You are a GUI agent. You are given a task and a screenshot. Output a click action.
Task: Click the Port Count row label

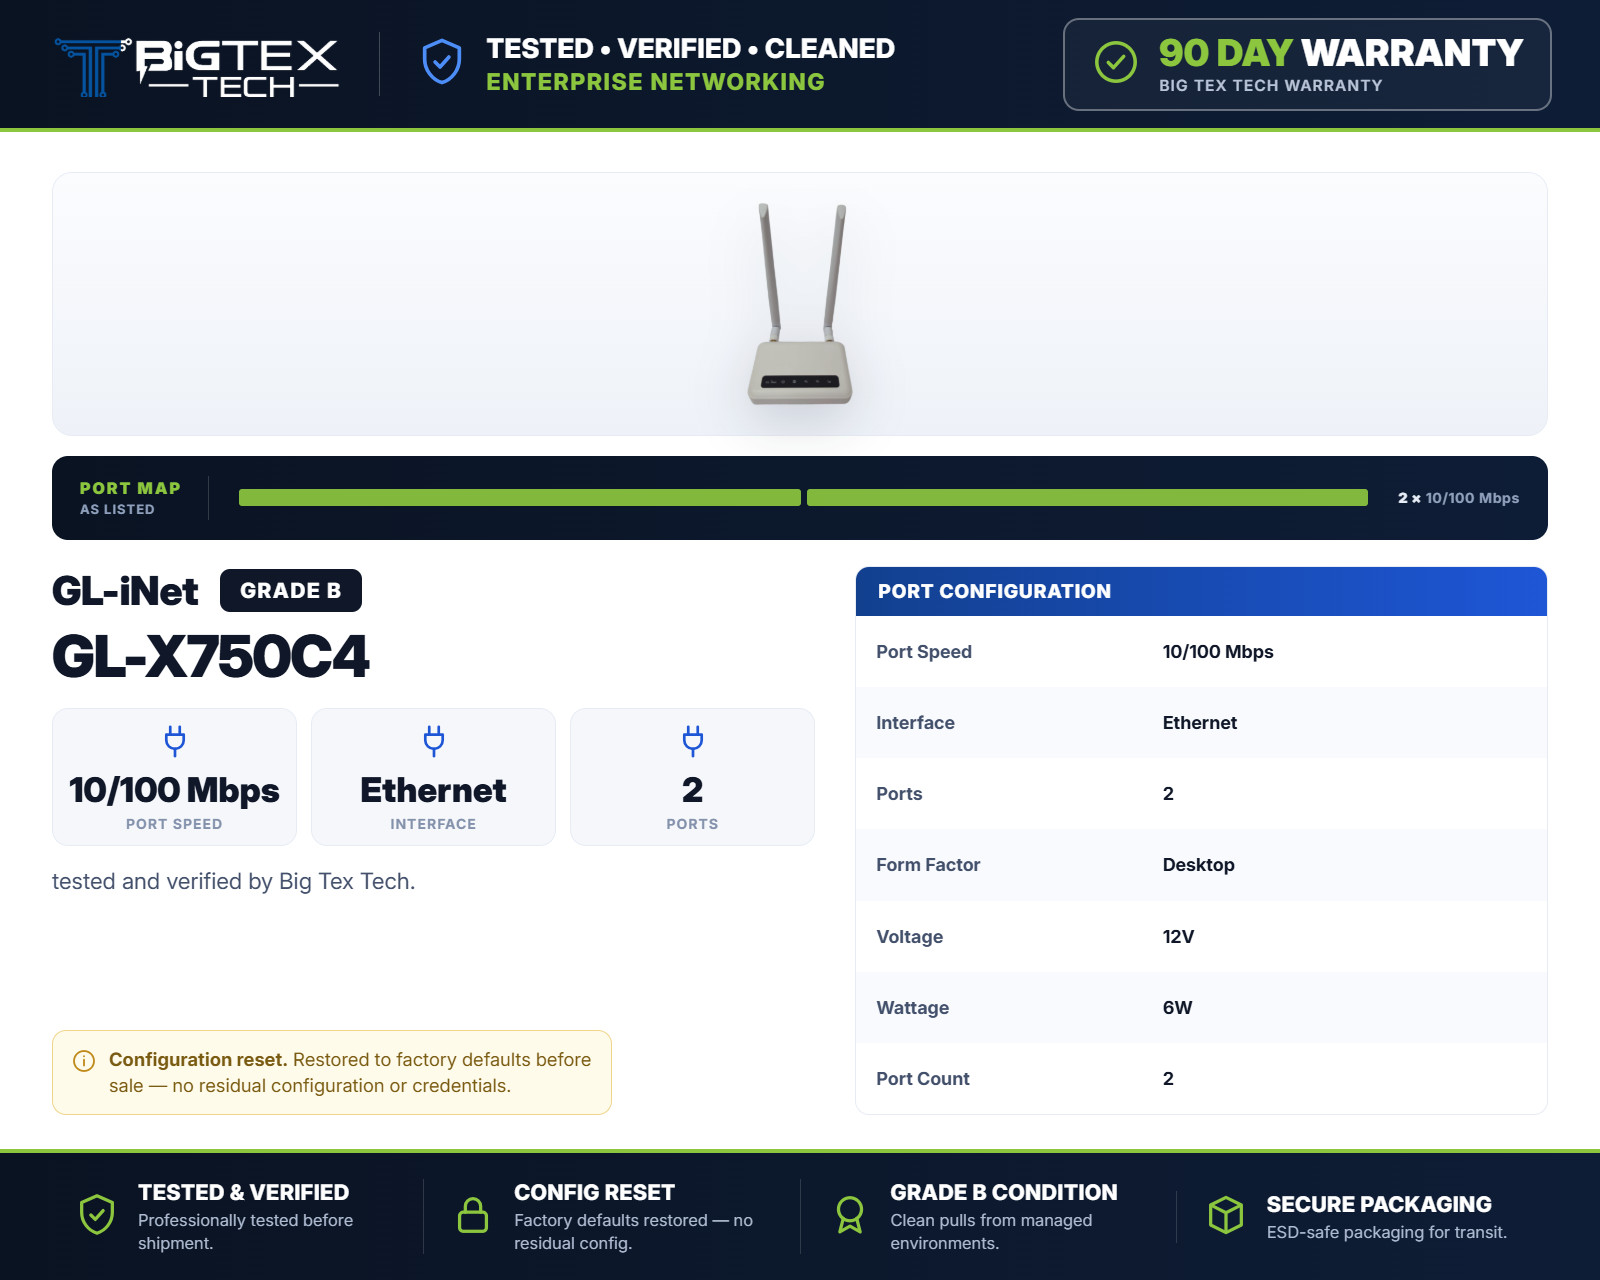click(x=923, y=1079)
